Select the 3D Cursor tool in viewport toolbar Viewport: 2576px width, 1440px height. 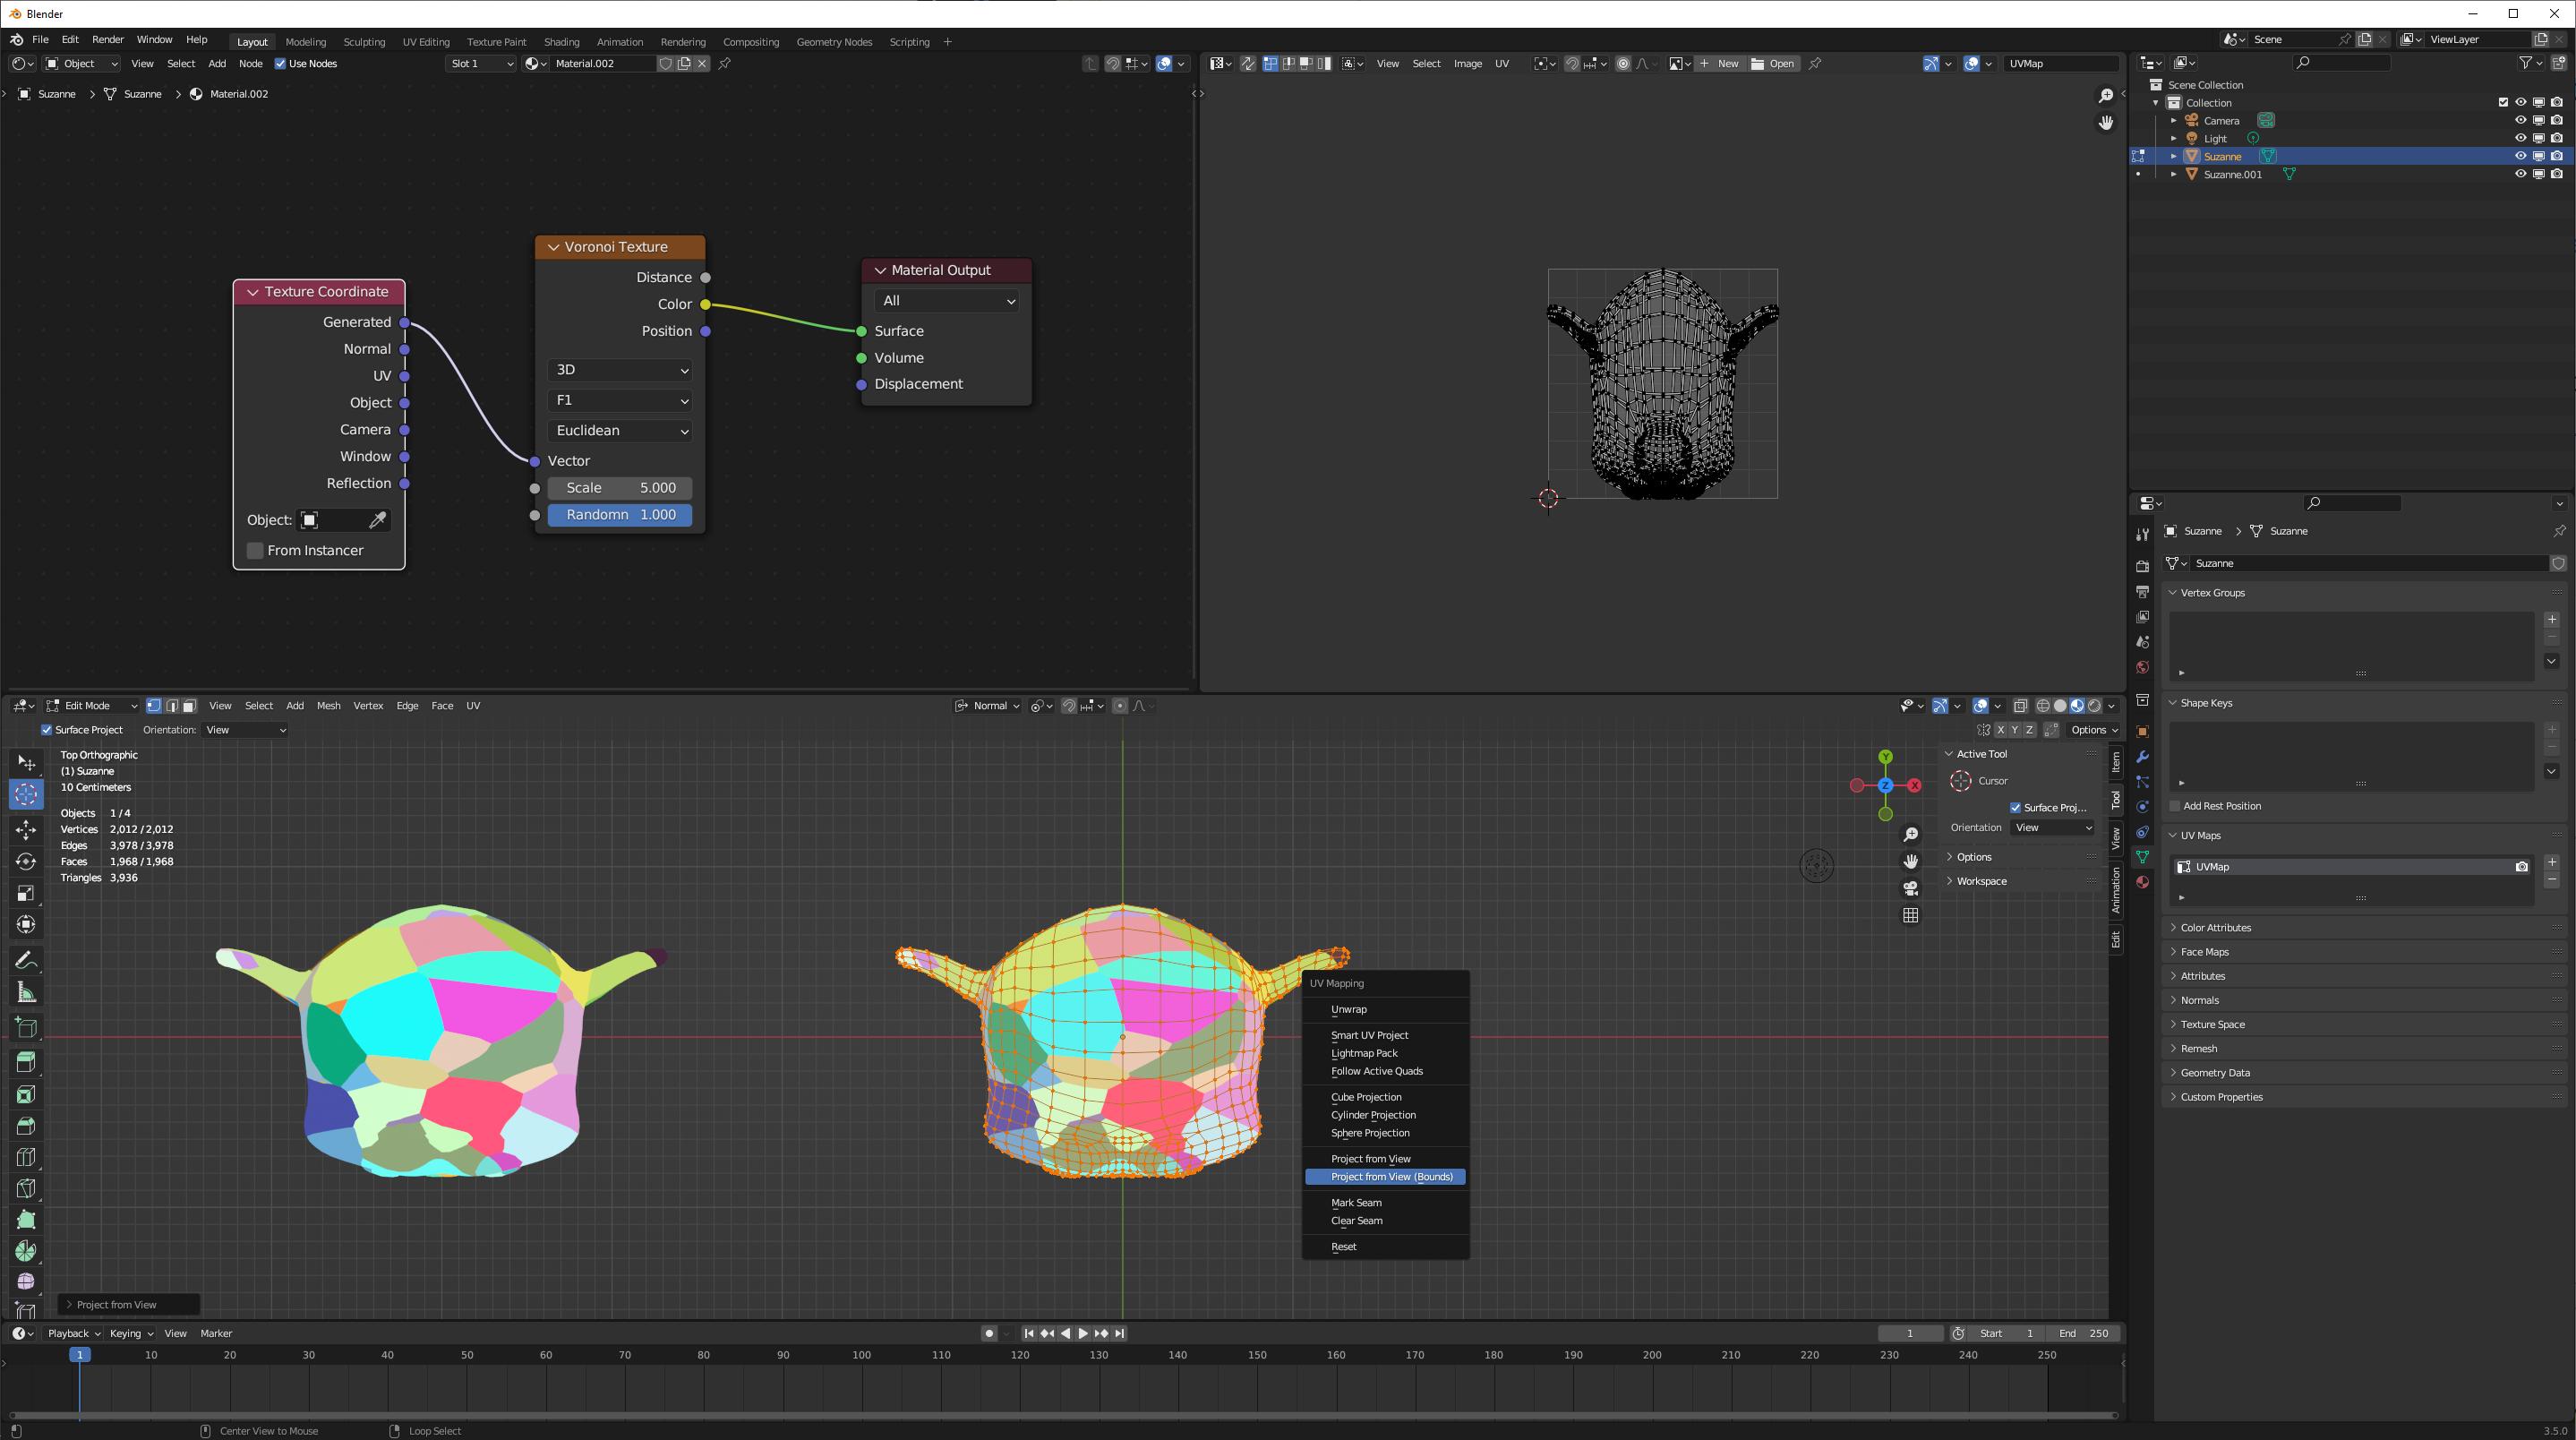tap(26, 795)
